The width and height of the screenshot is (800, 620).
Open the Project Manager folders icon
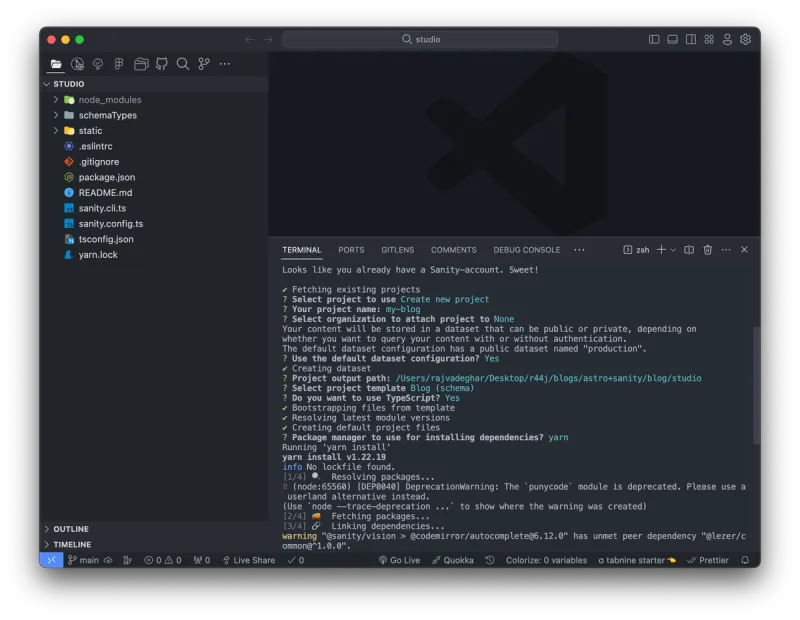tap(141, 64)
